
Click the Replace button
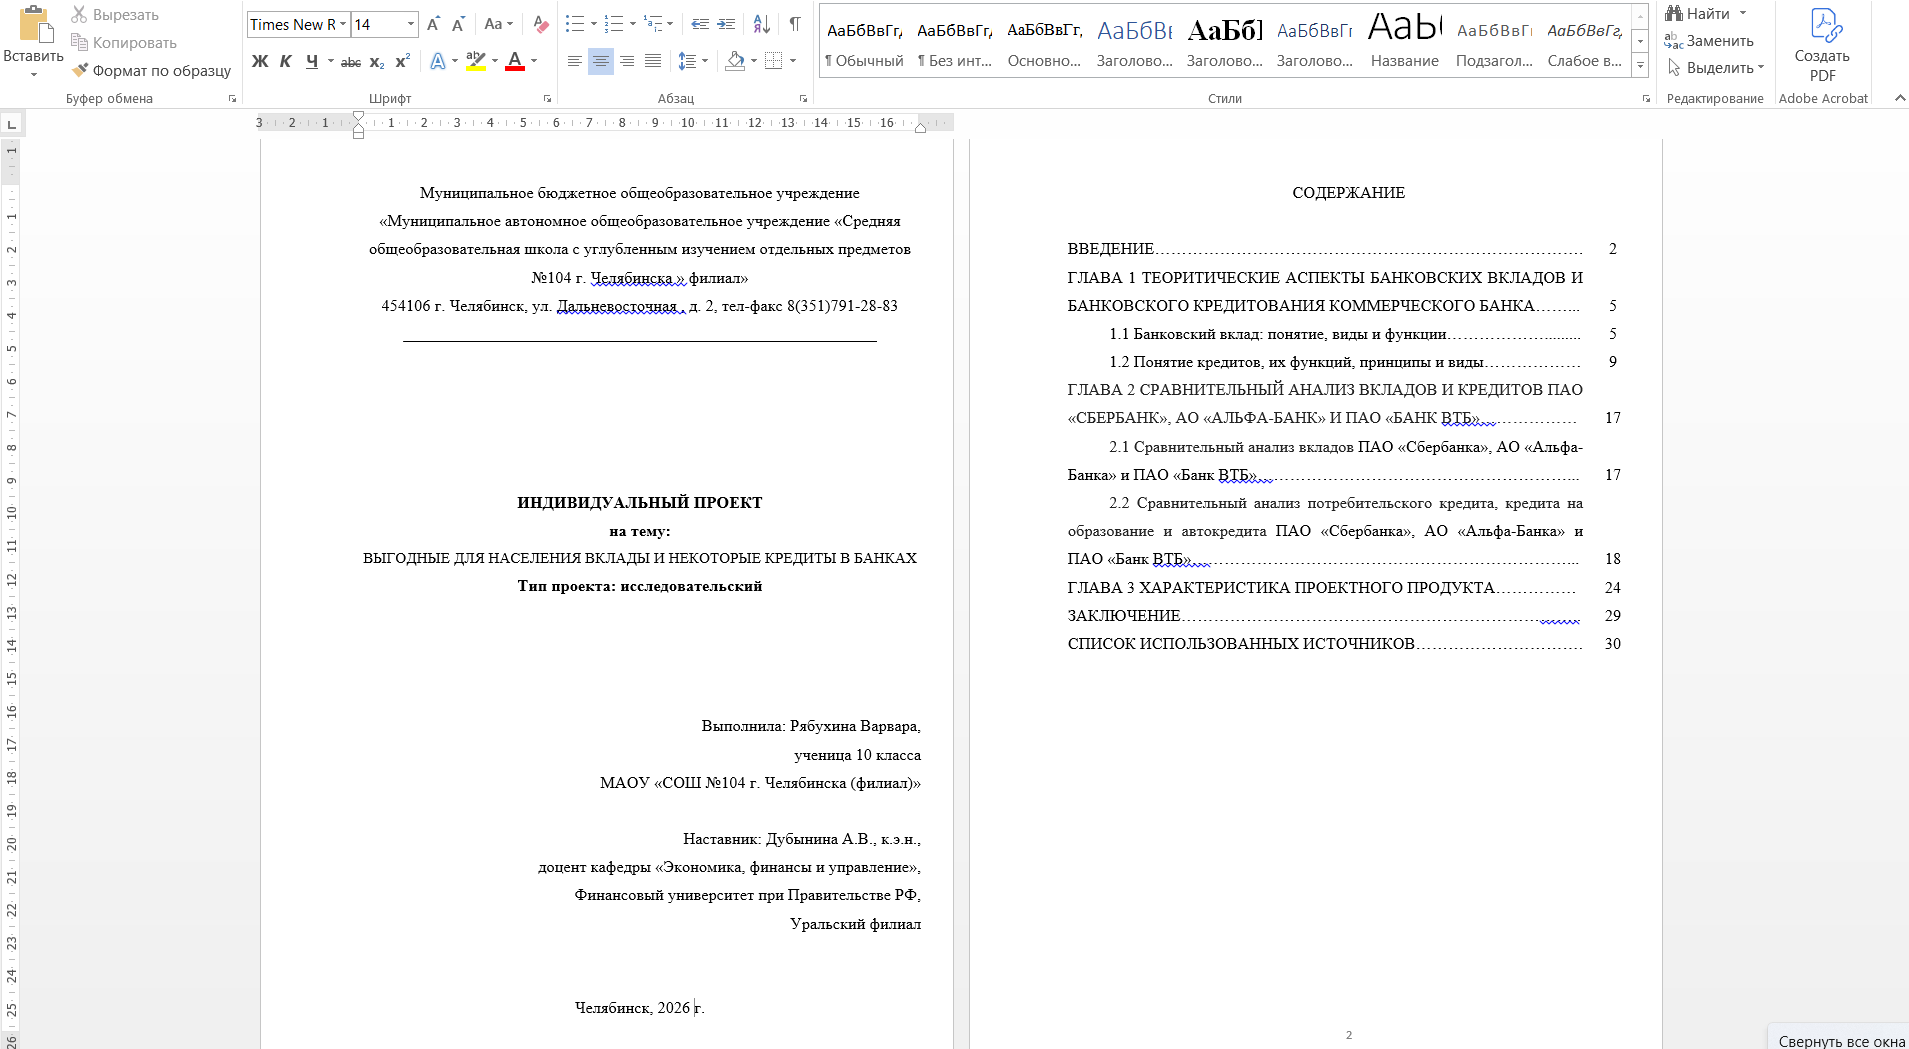(x=1710, y=41)
